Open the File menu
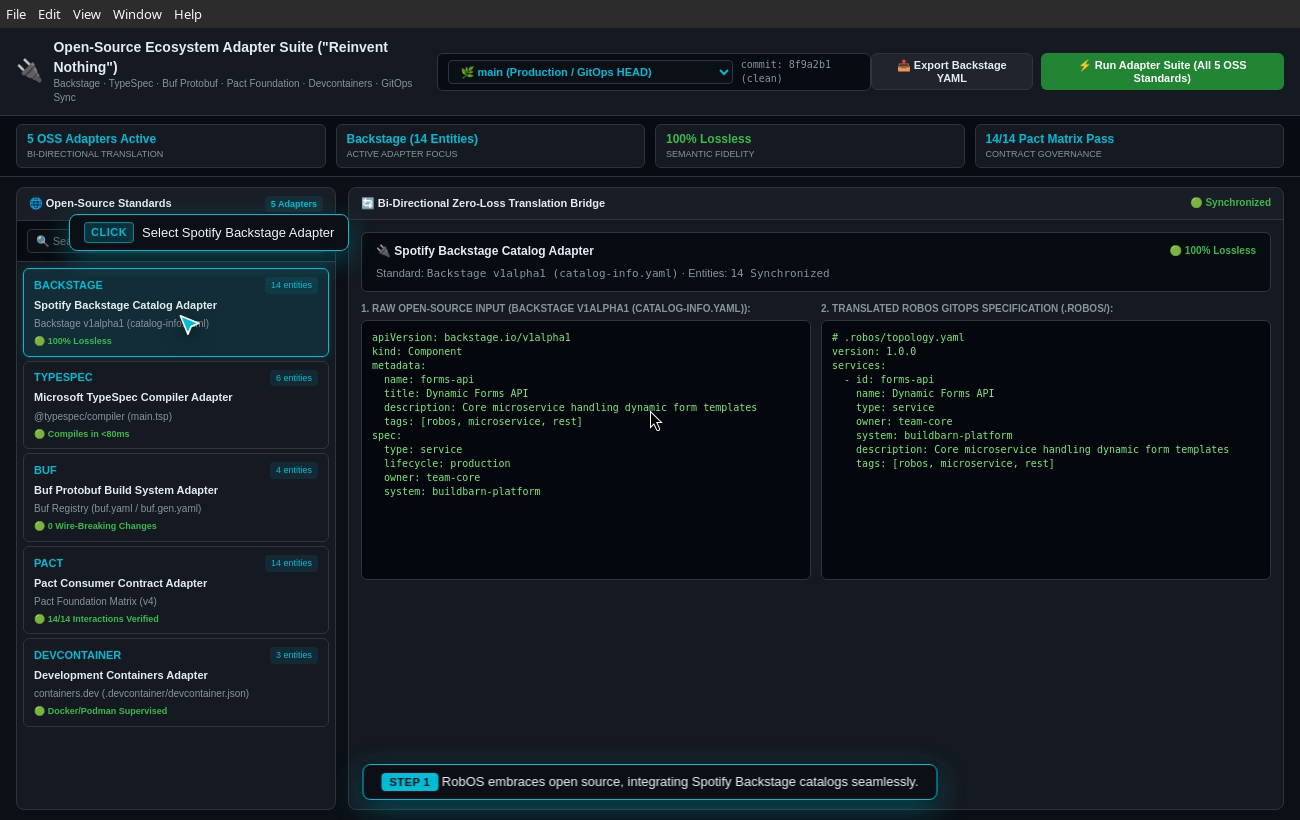1300x820 pixels. (x=16, y=14)
